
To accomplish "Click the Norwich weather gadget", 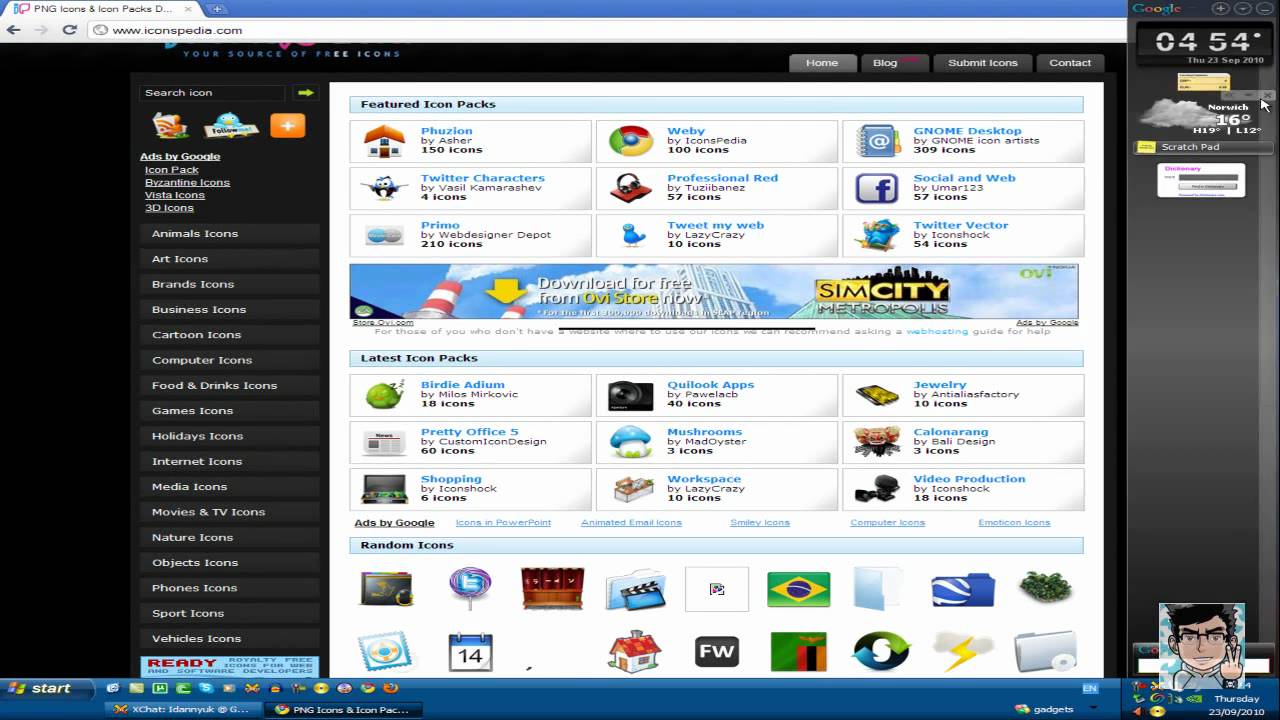I will (x=1204, y=117).
